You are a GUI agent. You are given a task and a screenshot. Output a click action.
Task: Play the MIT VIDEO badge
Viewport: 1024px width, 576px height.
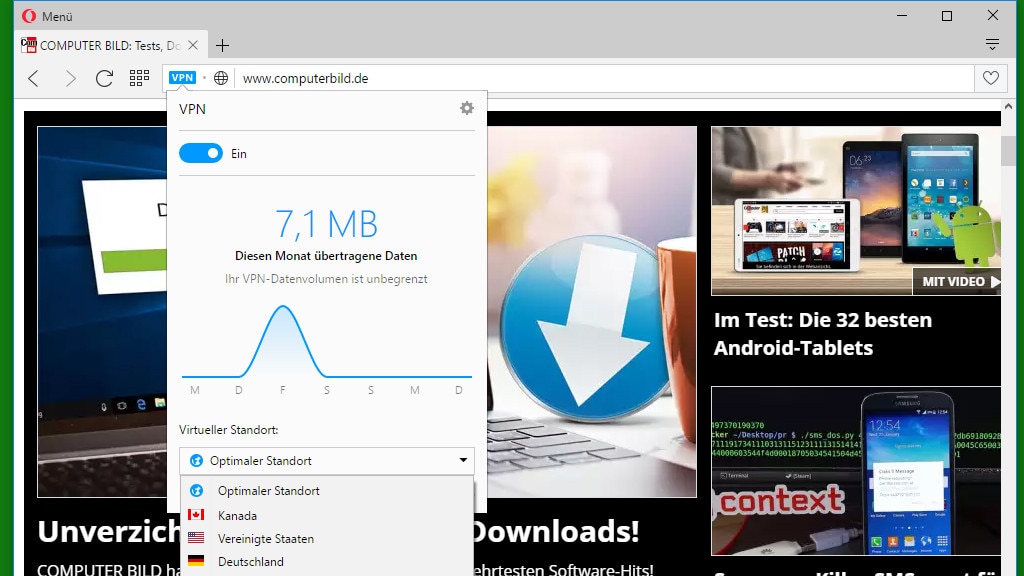tap(957, 281)
